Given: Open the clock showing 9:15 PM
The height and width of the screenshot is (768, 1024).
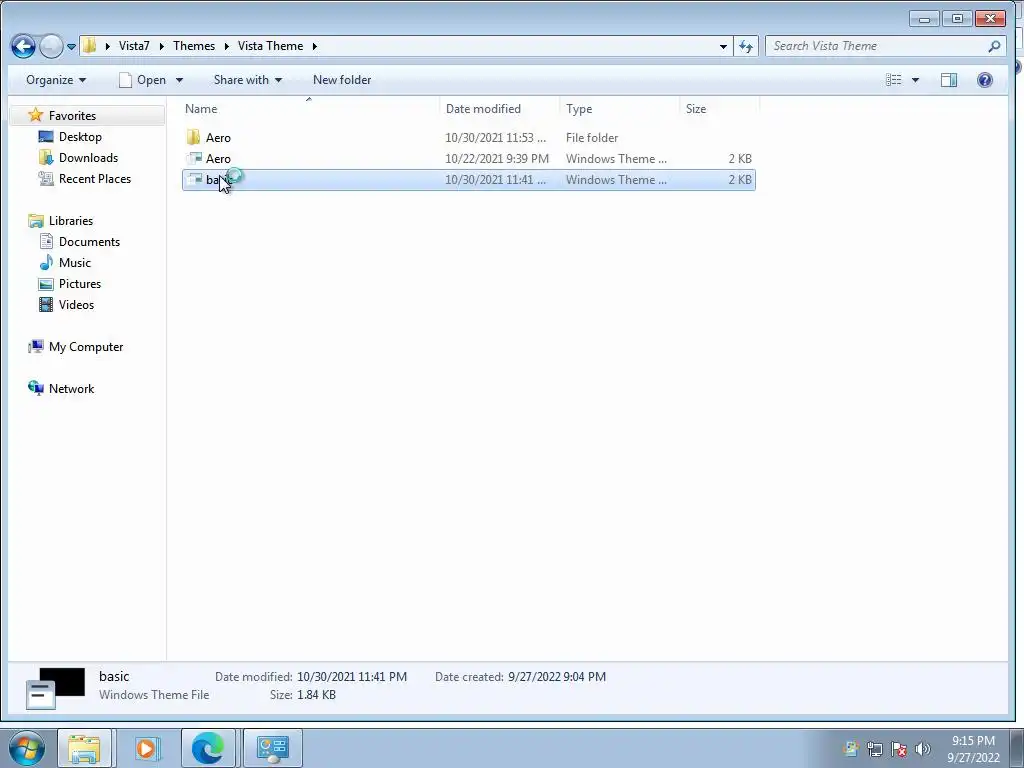Looking at the screenshot, I should click(973, 749).
